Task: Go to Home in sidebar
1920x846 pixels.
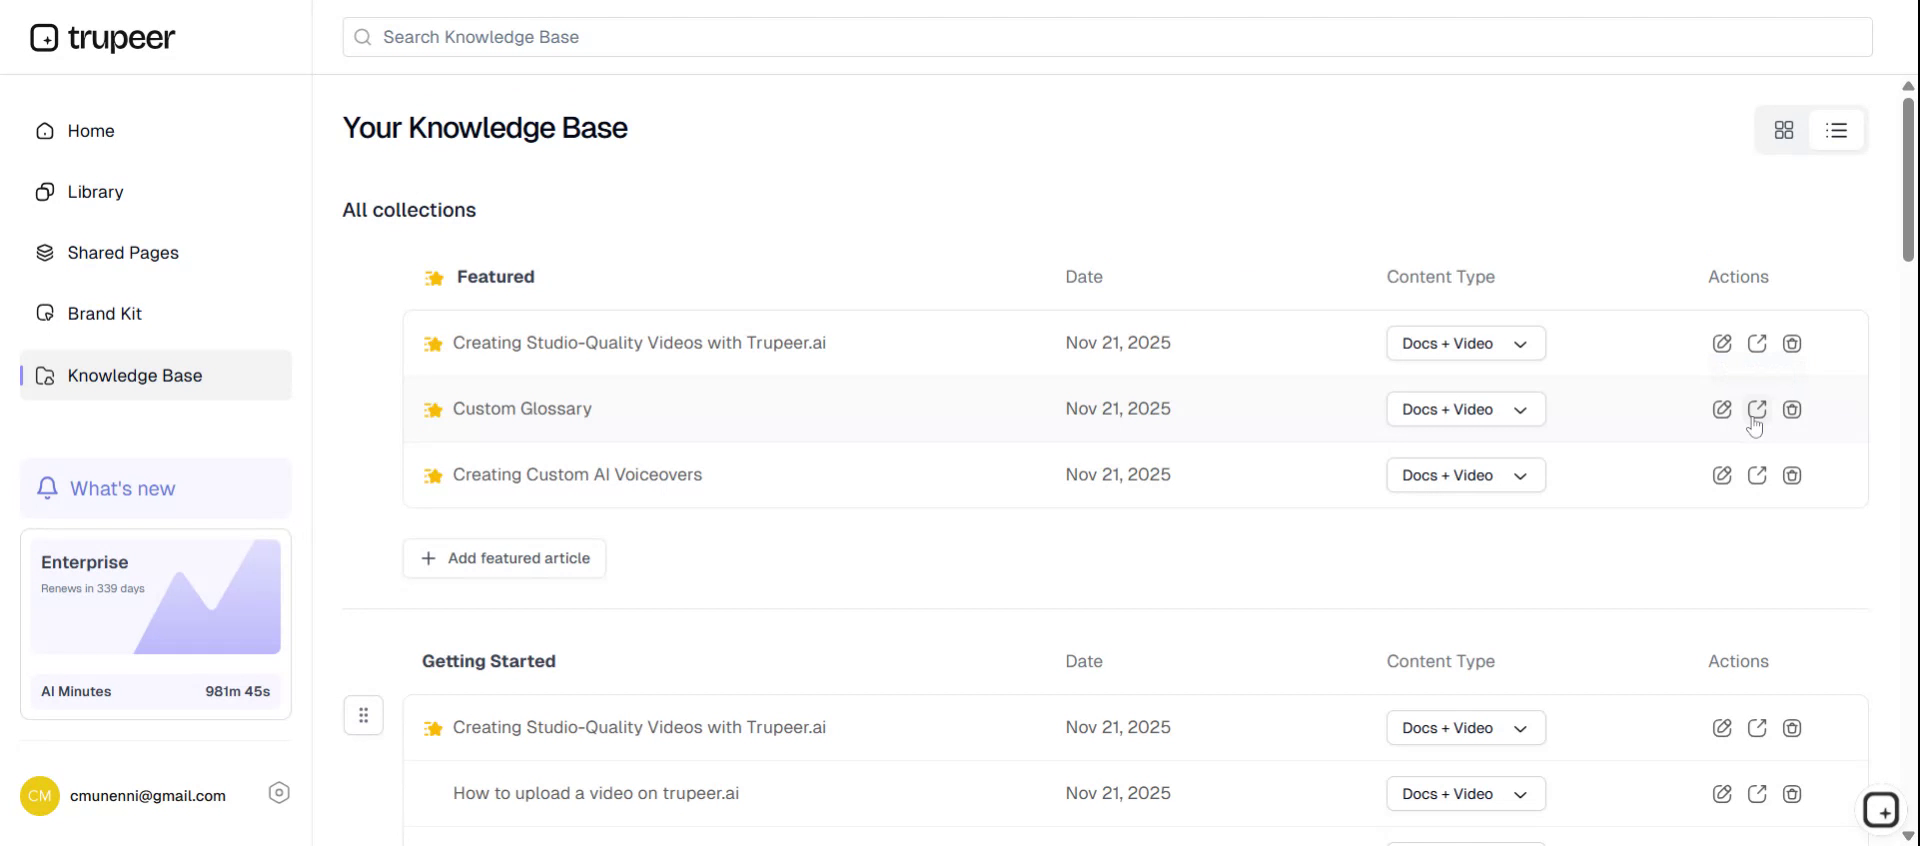Action: coord(156,131)
